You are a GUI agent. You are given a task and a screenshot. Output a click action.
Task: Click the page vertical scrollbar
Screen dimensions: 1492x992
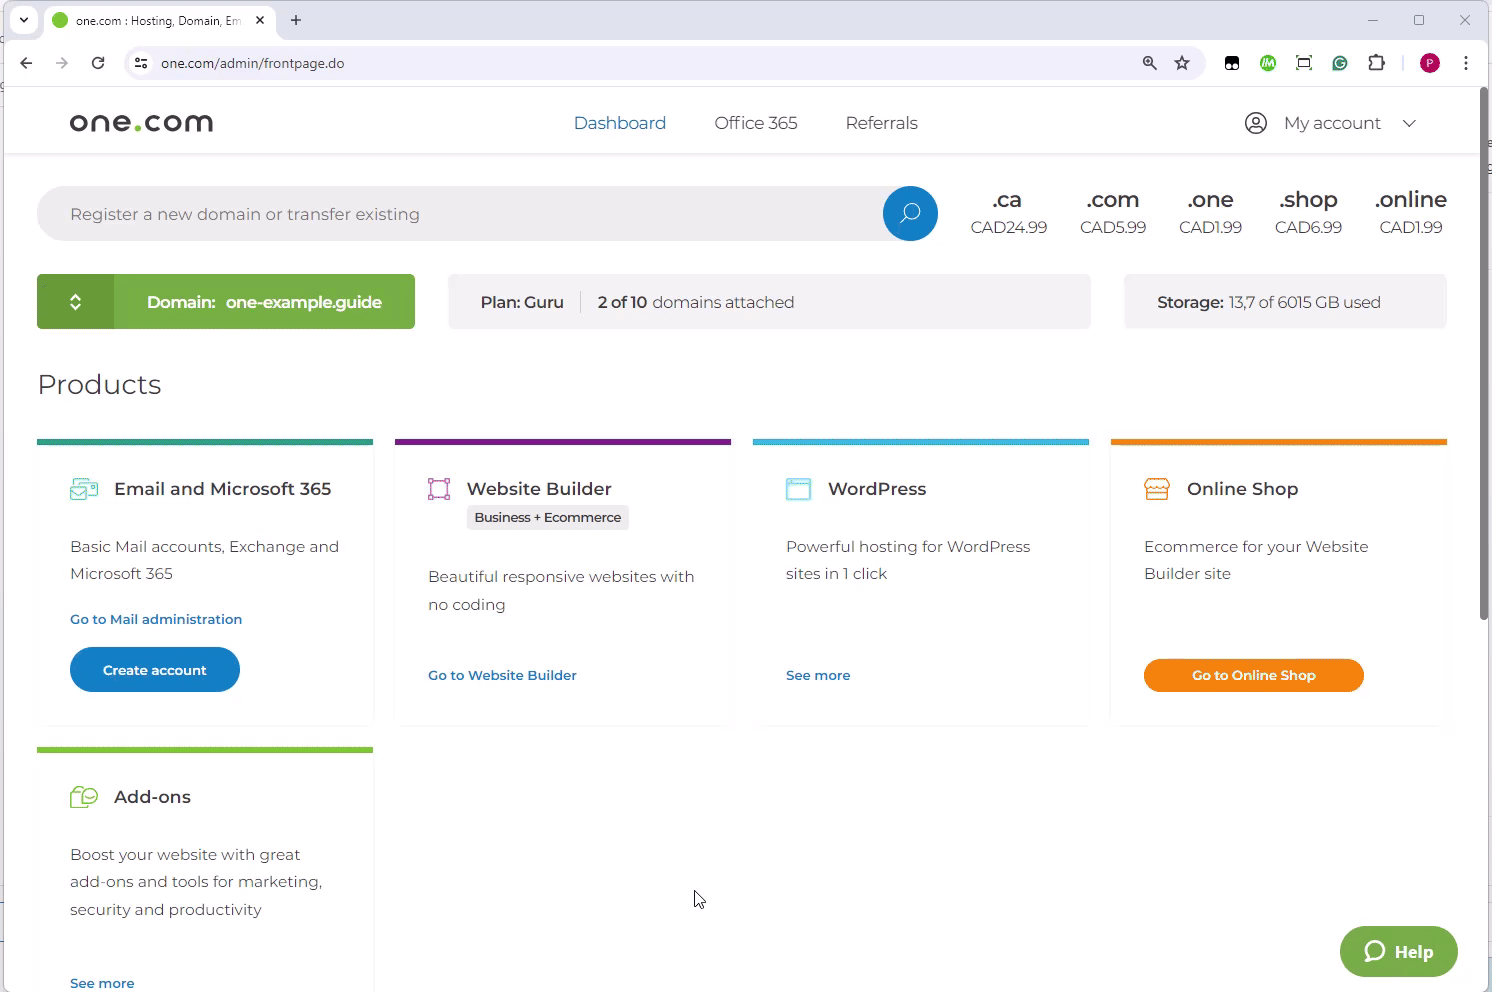1484,354
